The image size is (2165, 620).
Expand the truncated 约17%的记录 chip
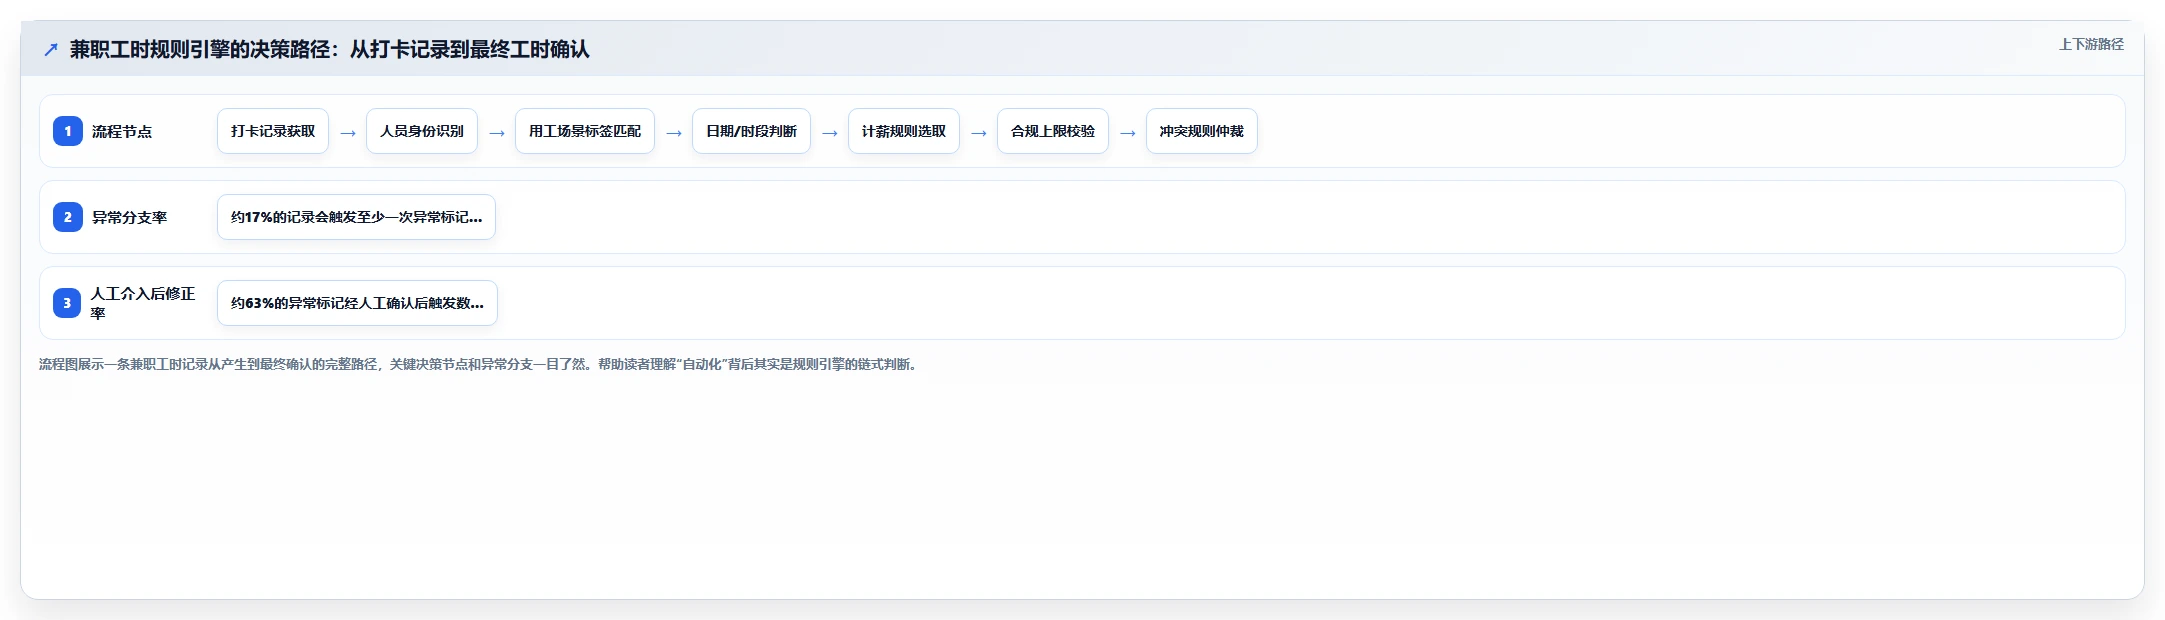(356, 217)
